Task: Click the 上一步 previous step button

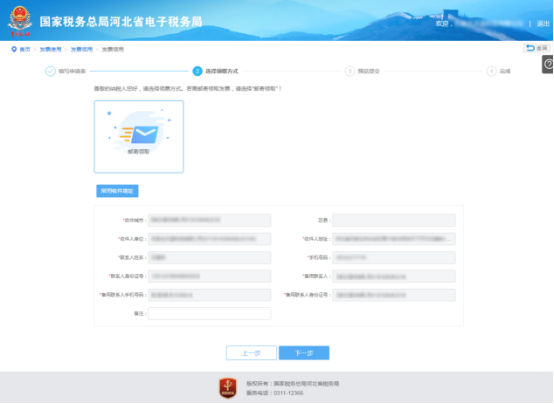Action: coord(251,353)
